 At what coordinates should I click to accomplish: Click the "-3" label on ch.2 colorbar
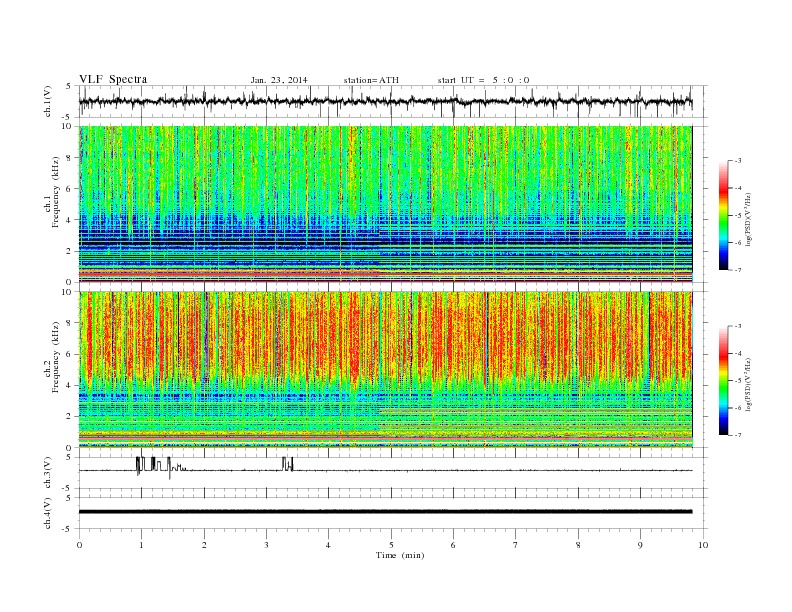pos(737,326)
